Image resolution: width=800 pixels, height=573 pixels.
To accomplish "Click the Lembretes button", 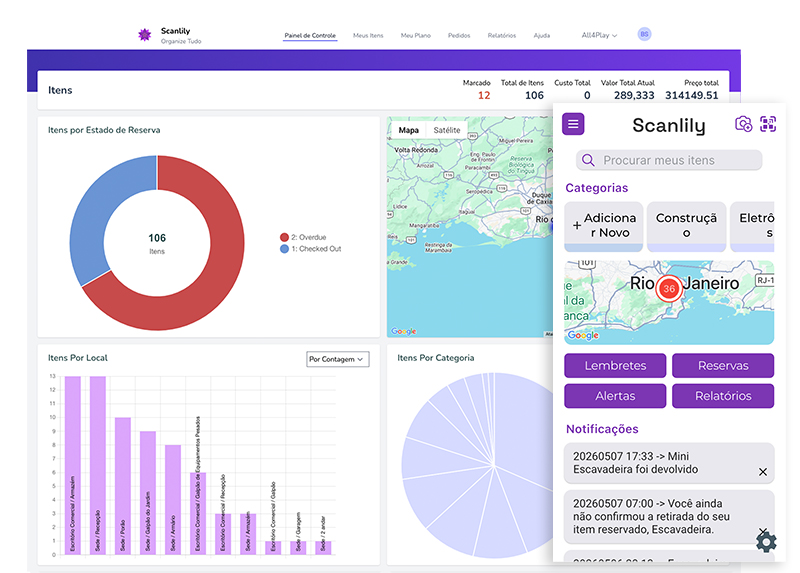I will point(615,365).
